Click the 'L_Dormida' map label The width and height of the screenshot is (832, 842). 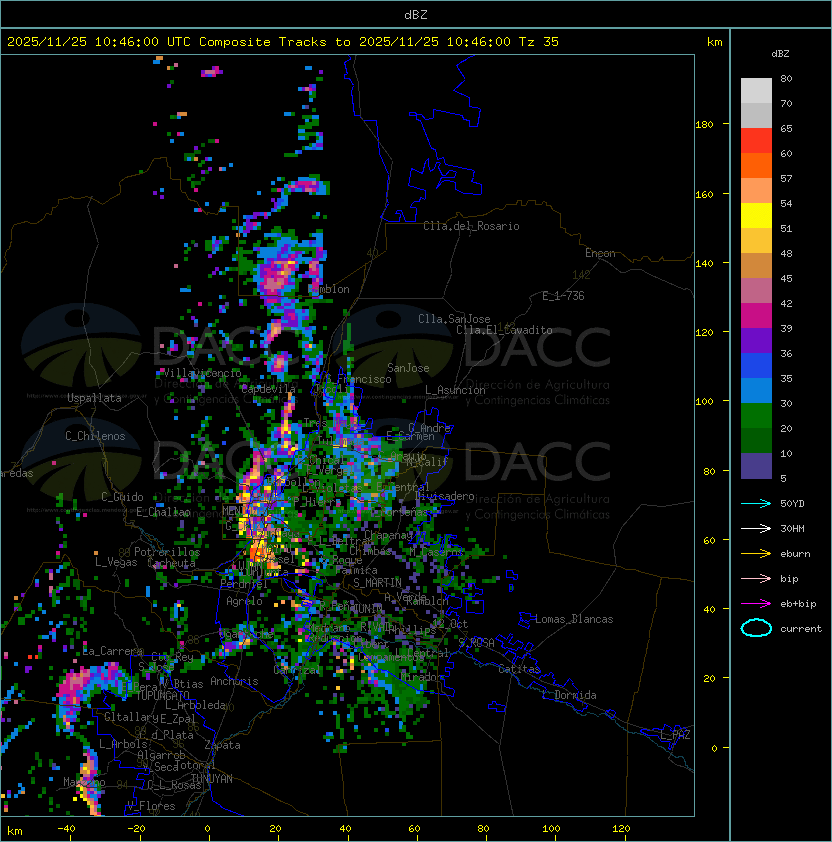[569, 695]
